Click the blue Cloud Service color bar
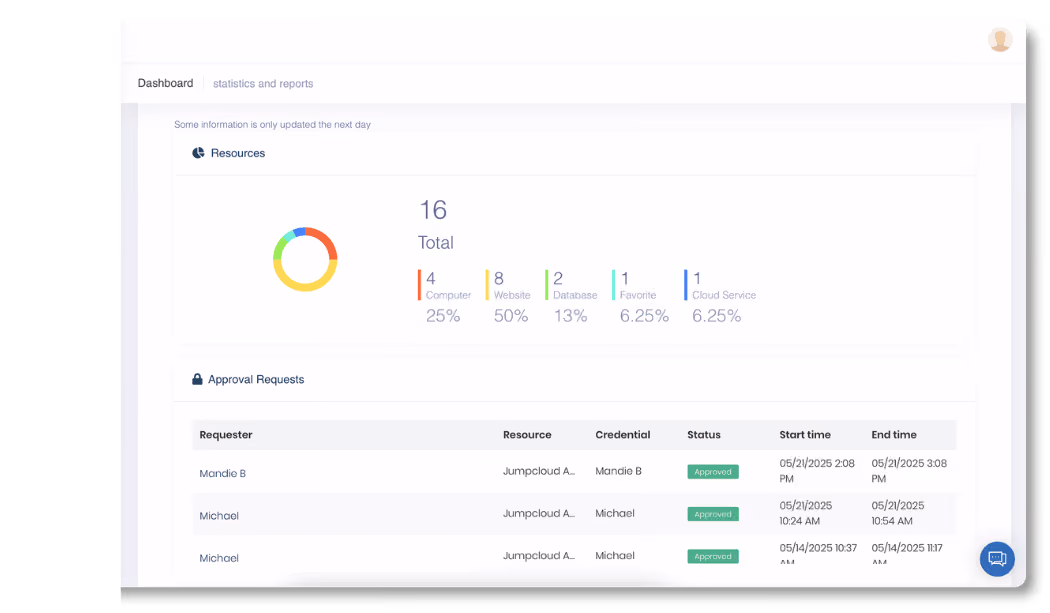The image size is (1050, 613). tap(686, 285)
